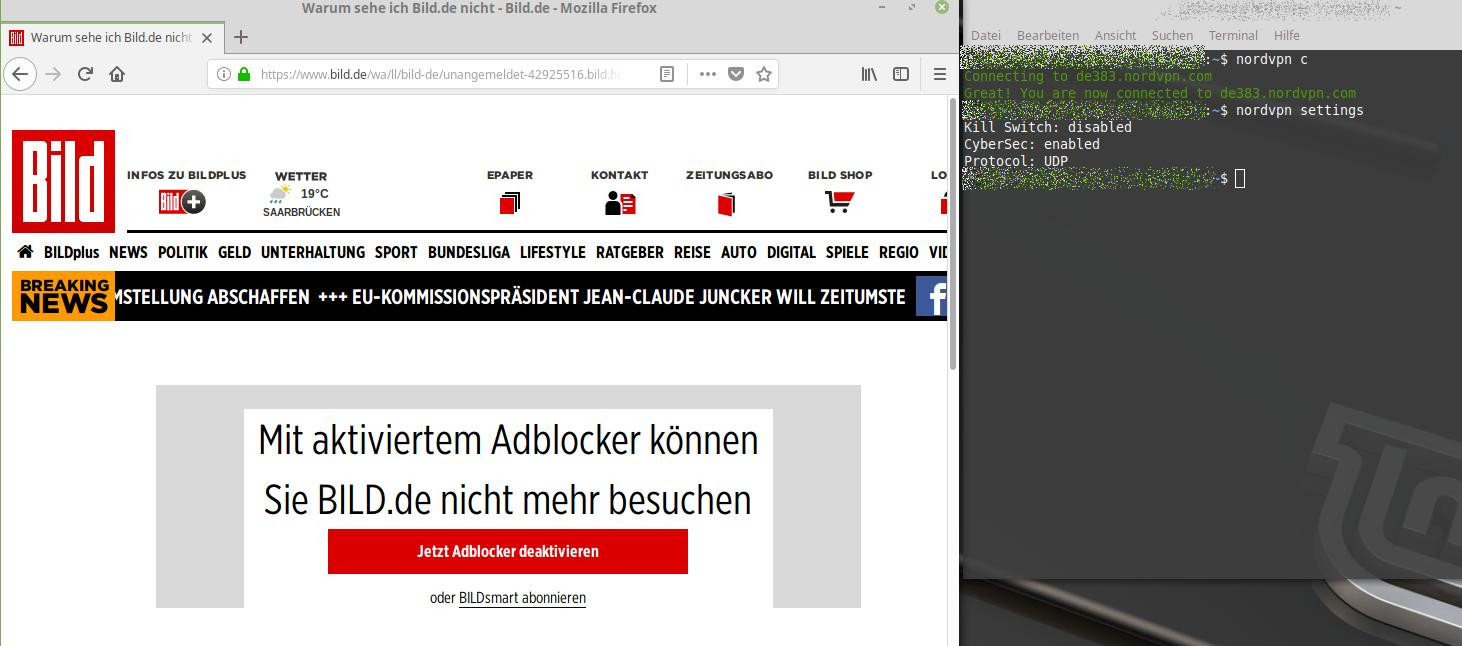Open BILDplus navigation item
Image resolution: width=1462 pixels, height=646 pixels.
(72, 252)
